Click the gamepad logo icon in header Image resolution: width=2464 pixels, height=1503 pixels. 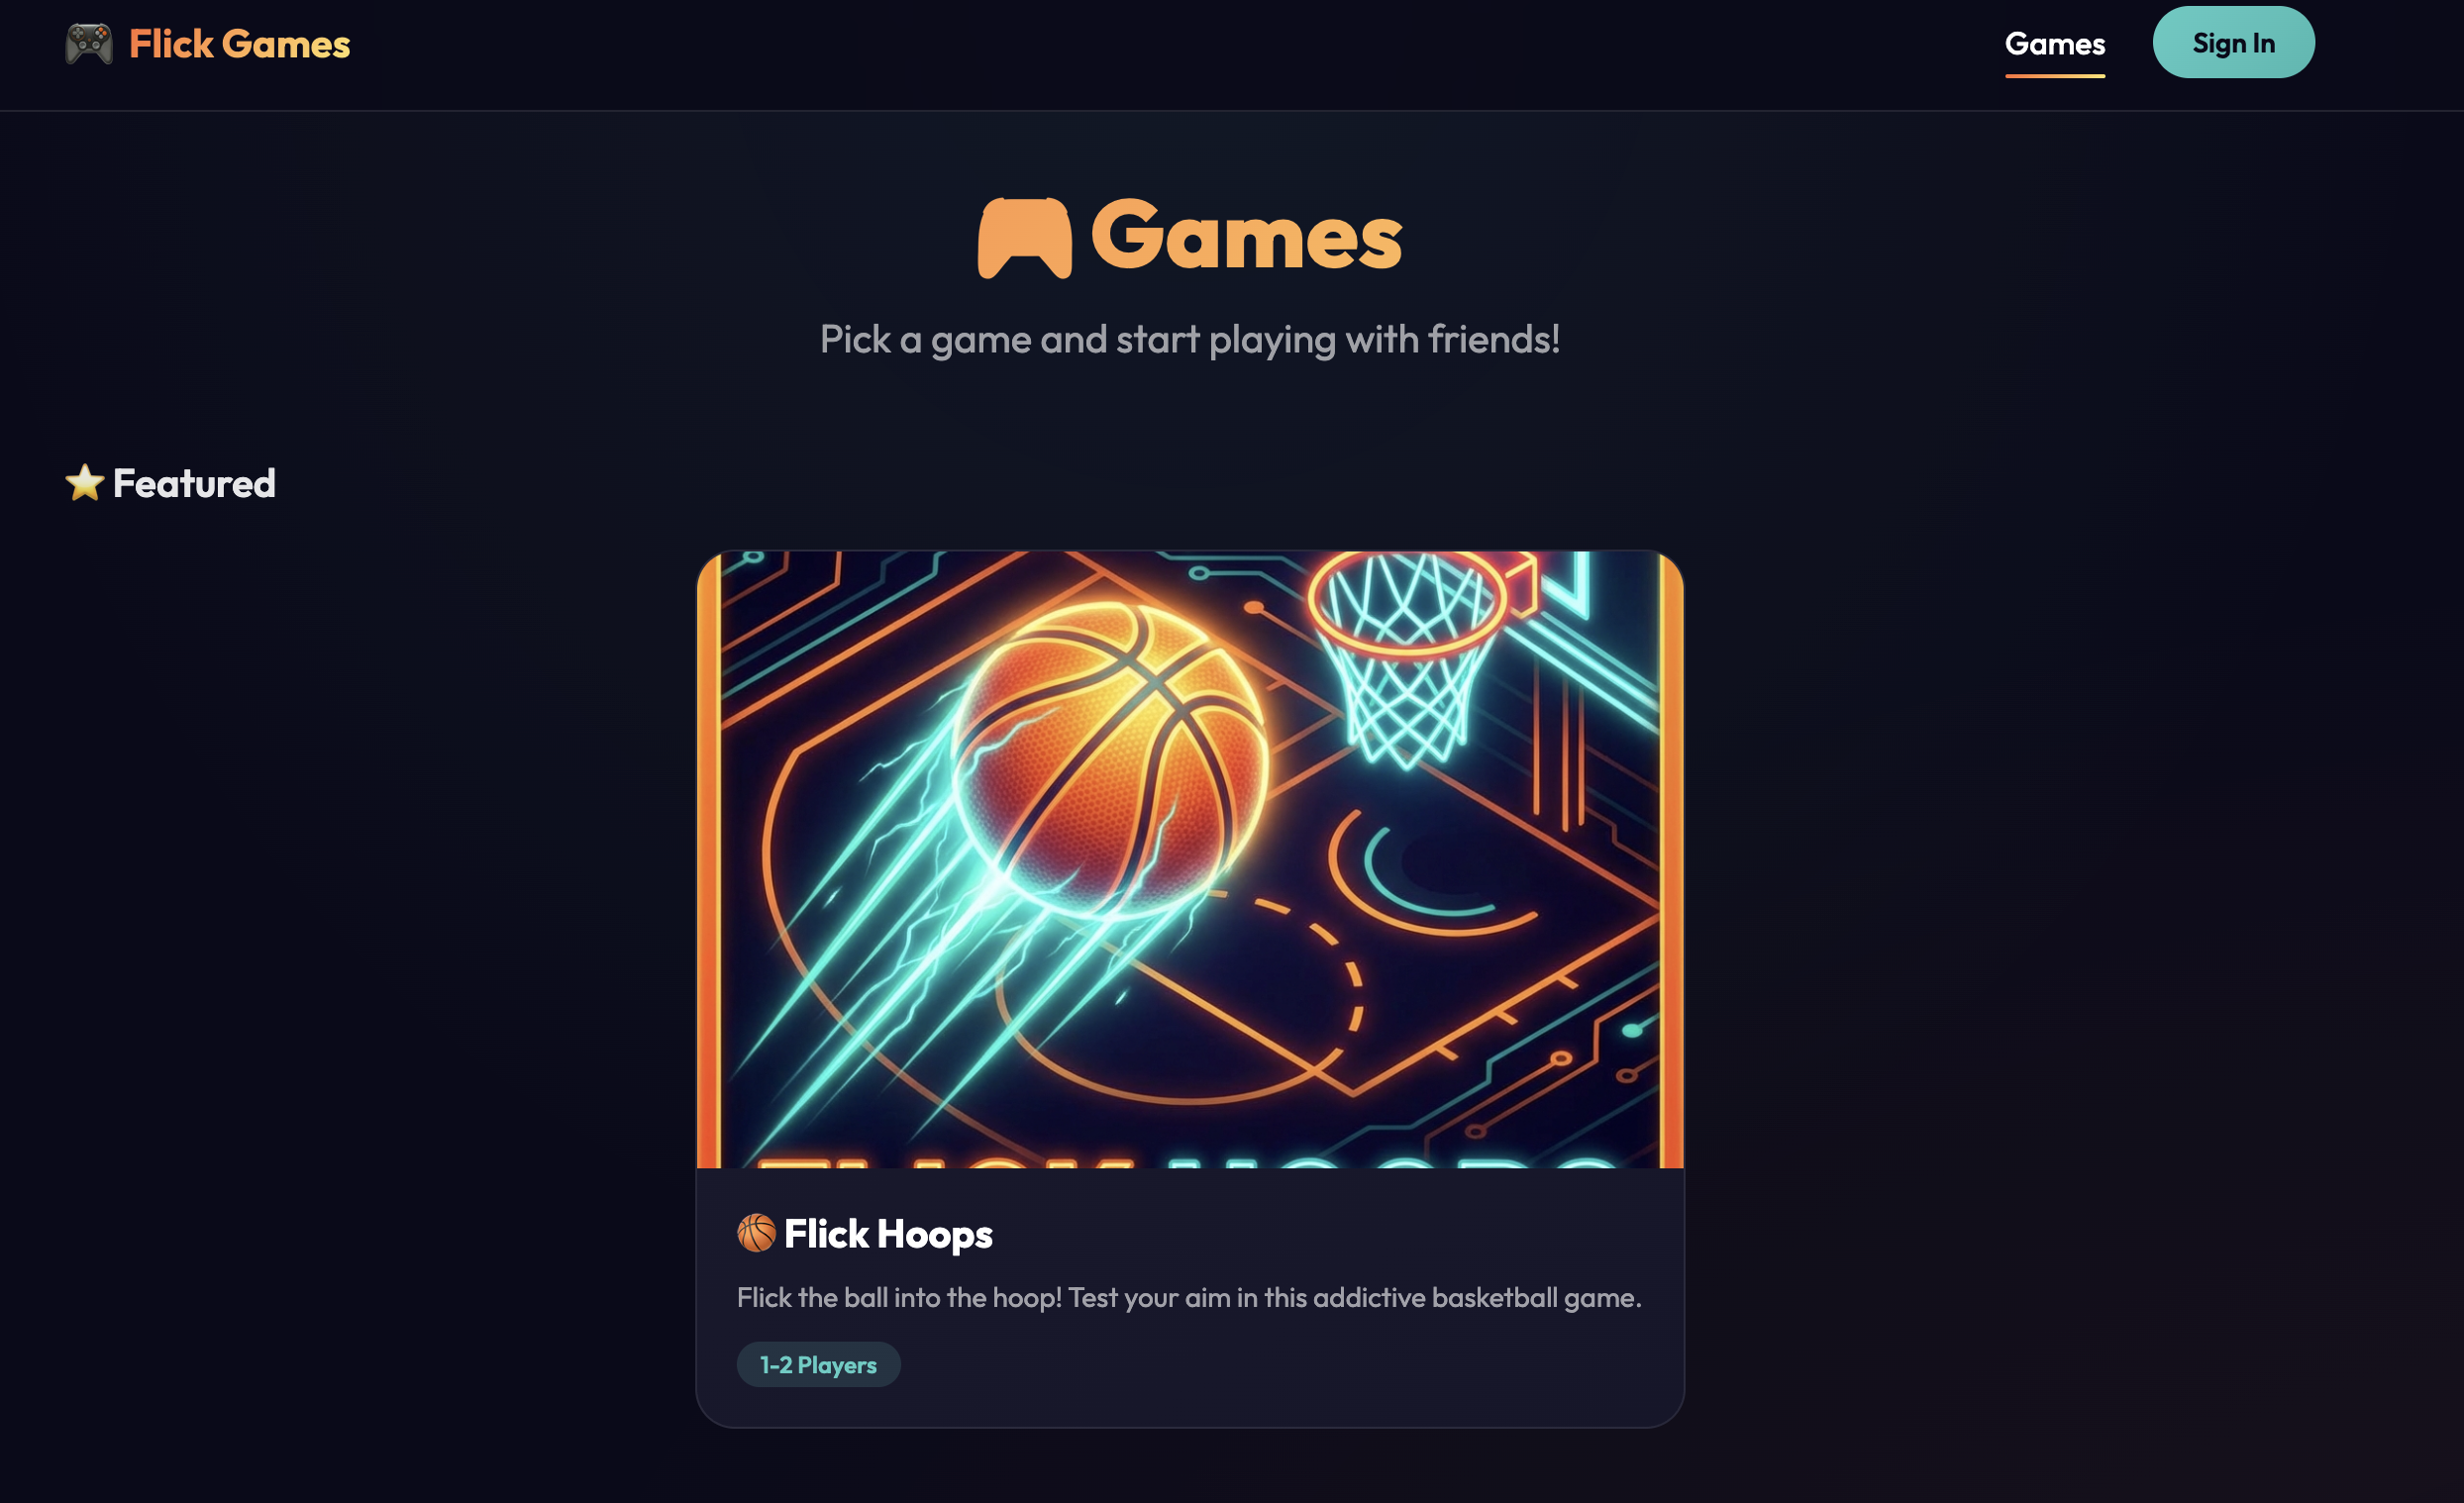(89, 44)
